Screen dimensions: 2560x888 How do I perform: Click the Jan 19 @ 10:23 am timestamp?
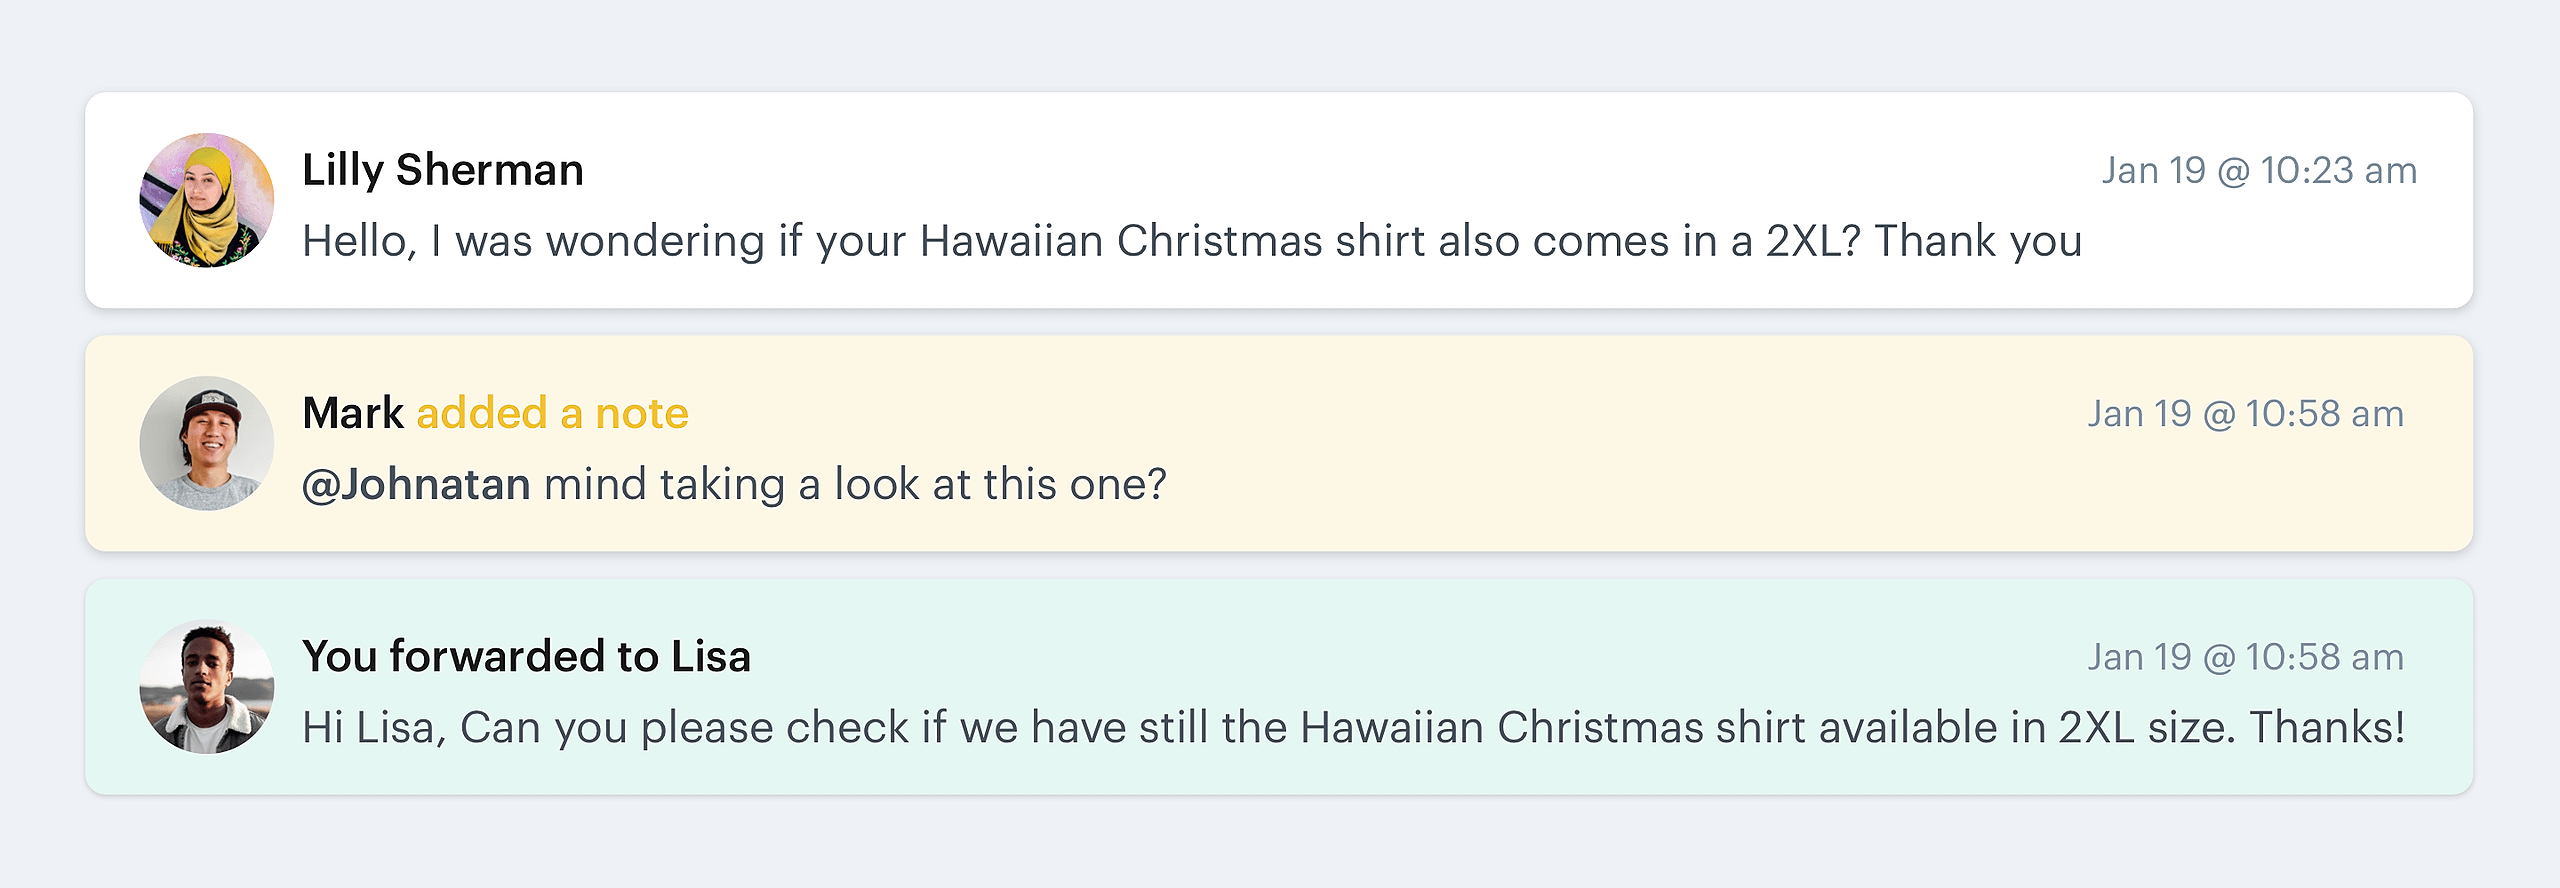[x=2259, y=171]
